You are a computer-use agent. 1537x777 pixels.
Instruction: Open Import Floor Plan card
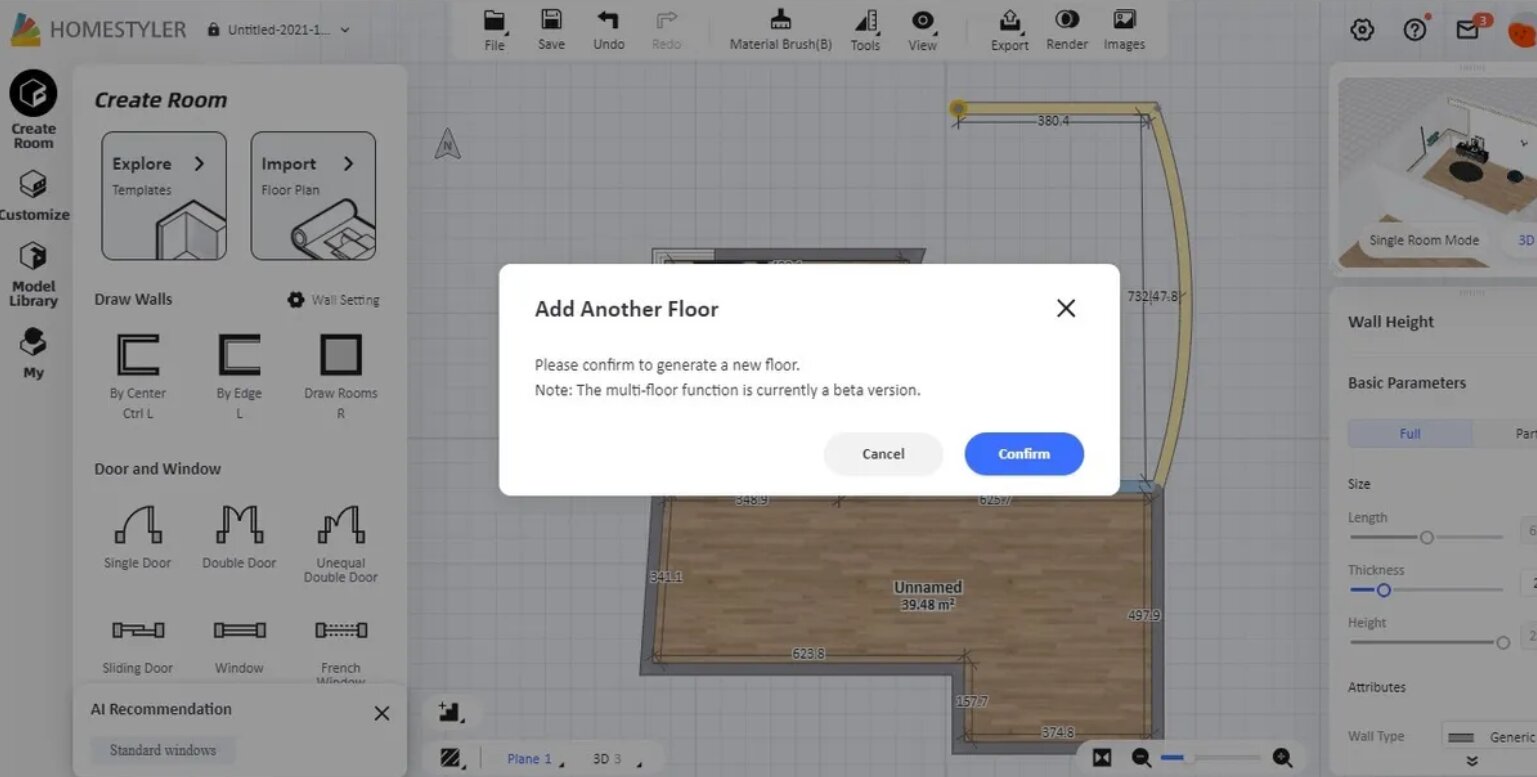313,196
